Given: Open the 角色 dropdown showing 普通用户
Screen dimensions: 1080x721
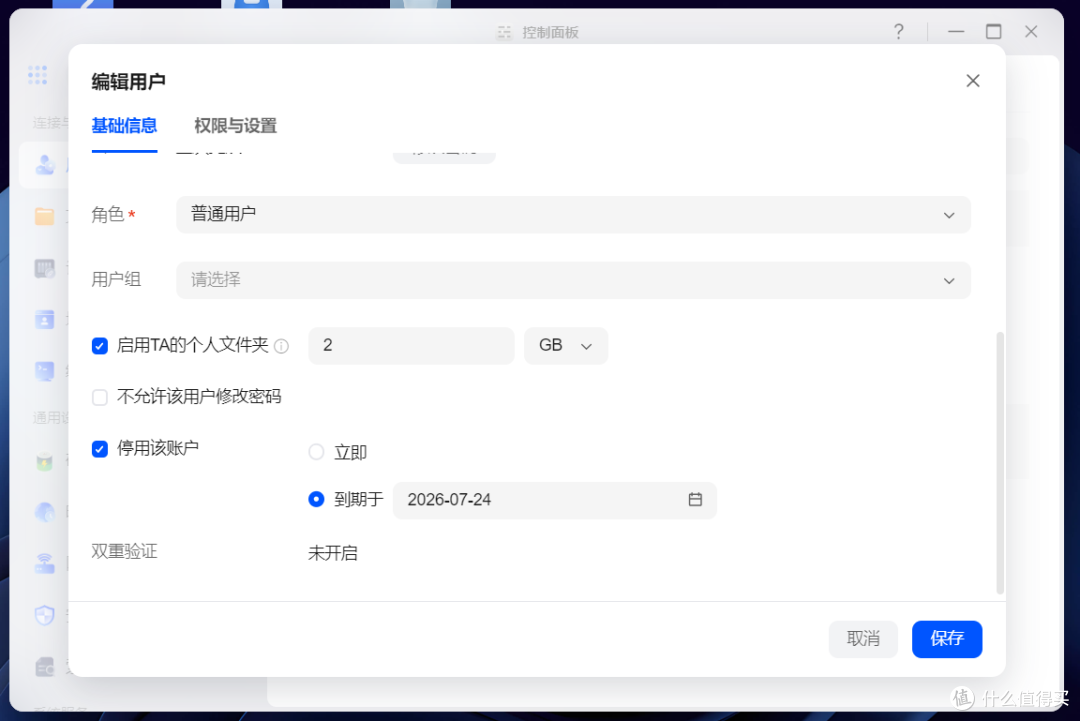Looking at the screenshot, I should (x=573, y=215).
